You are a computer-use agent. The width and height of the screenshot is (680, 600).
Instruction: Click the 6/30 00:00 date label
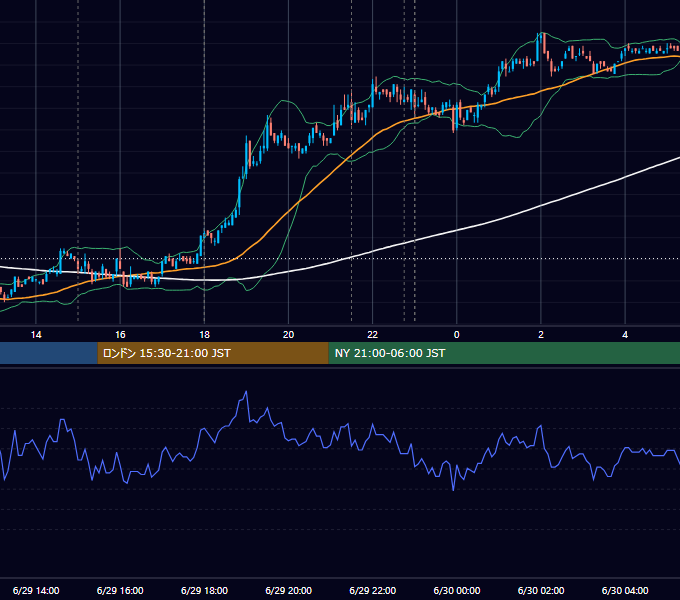(457, 590)
